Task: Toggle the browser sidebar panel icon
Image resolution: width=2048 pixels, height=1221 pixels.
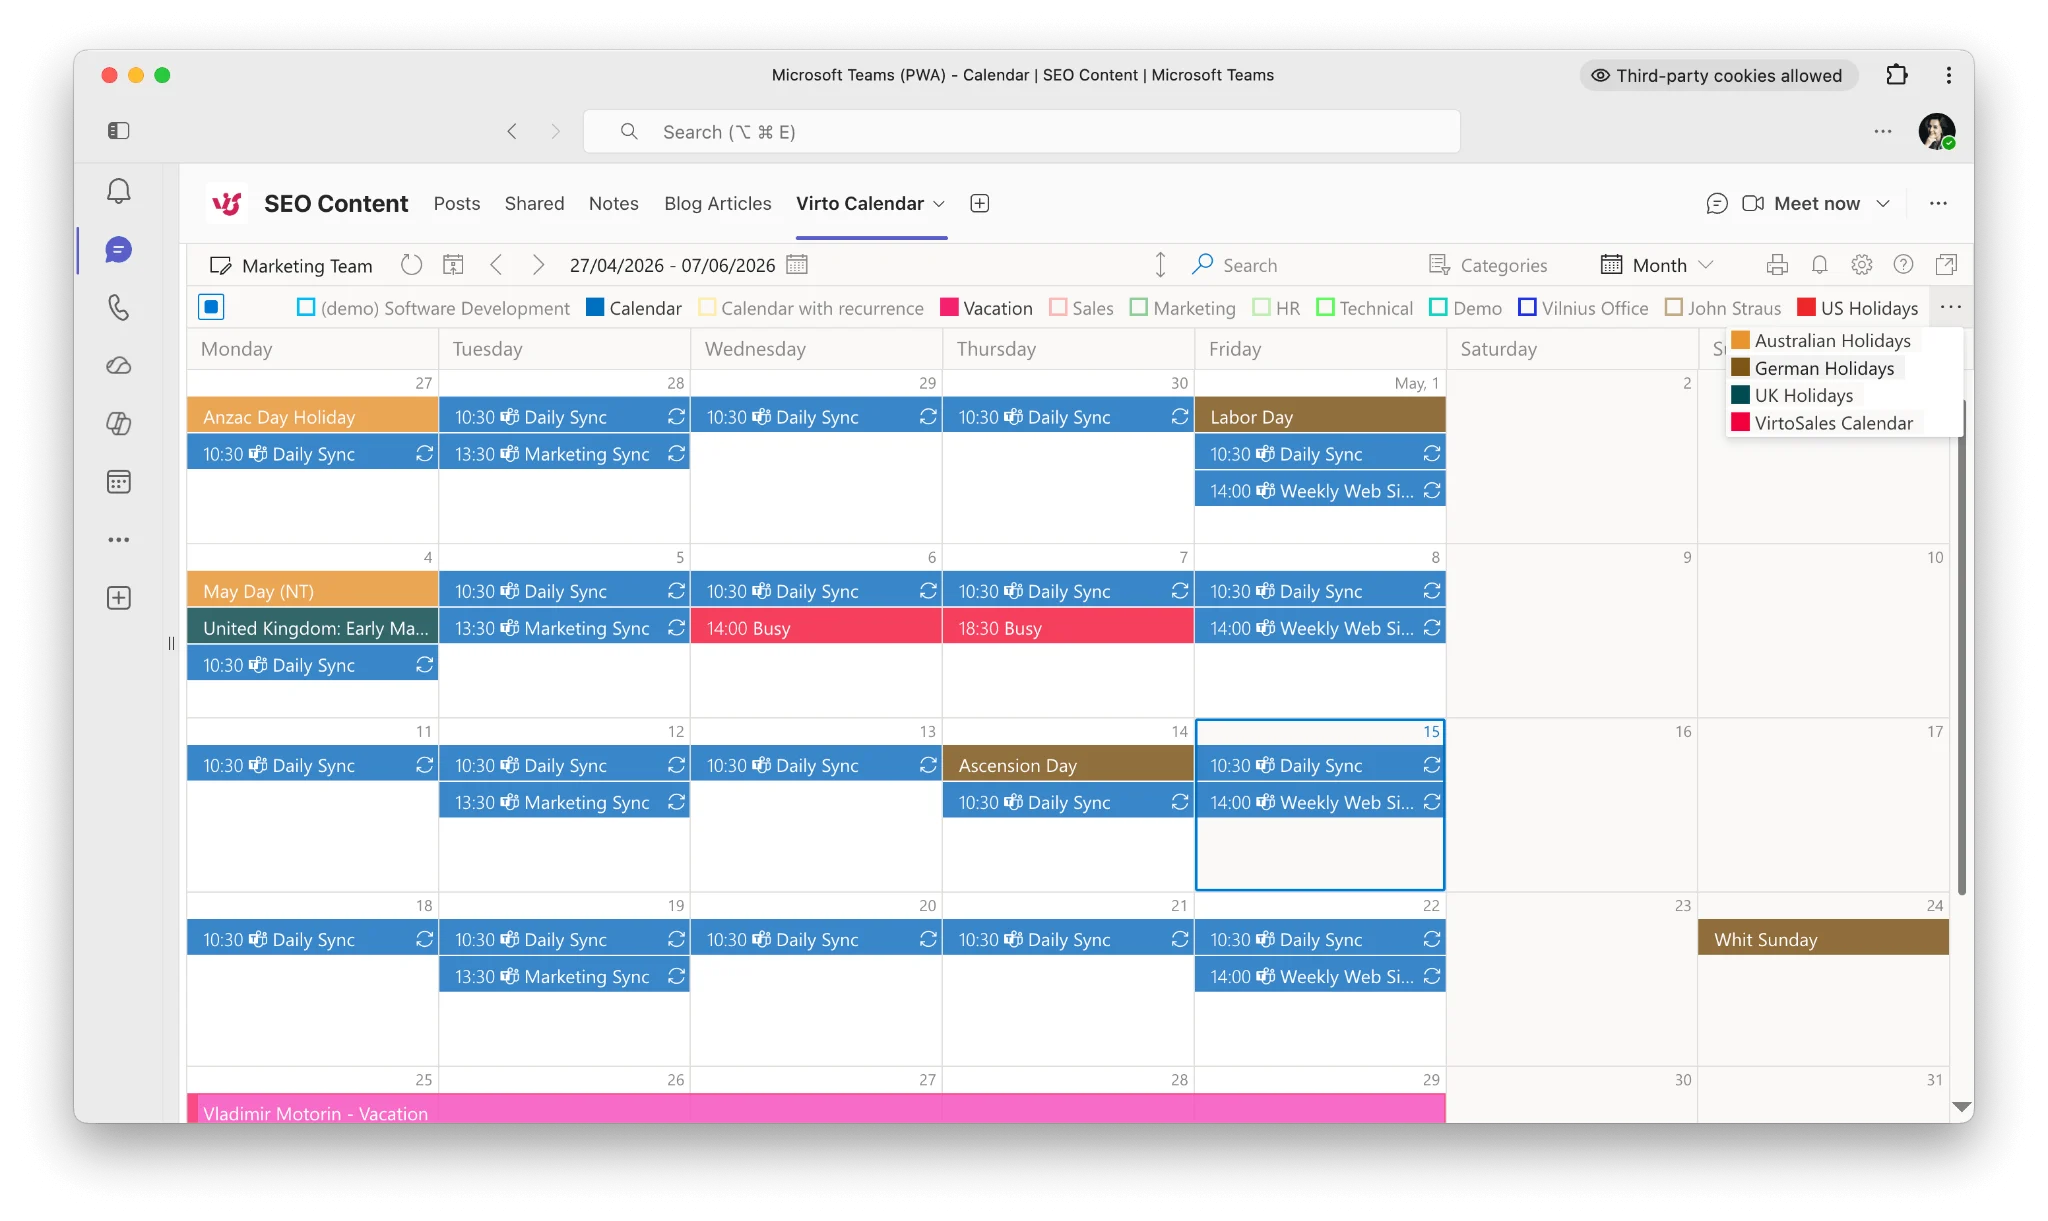Action: coord(119,131)
